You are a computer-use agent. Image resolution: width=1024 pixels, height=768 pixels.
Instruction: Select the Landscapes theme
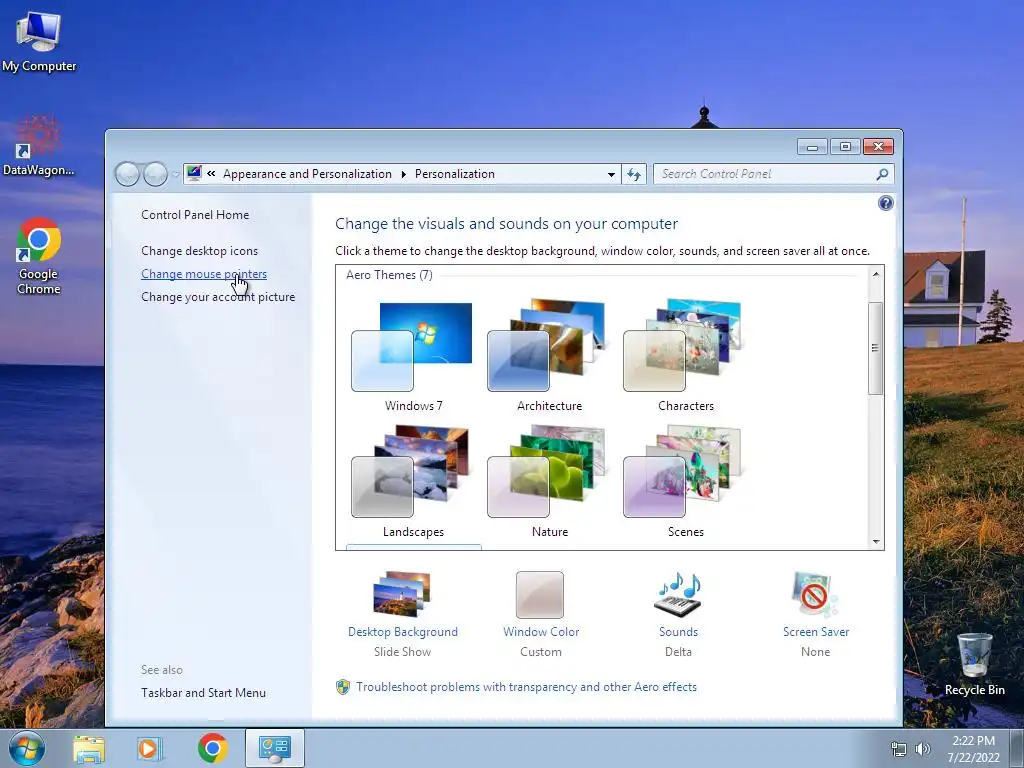pos(413,482)
